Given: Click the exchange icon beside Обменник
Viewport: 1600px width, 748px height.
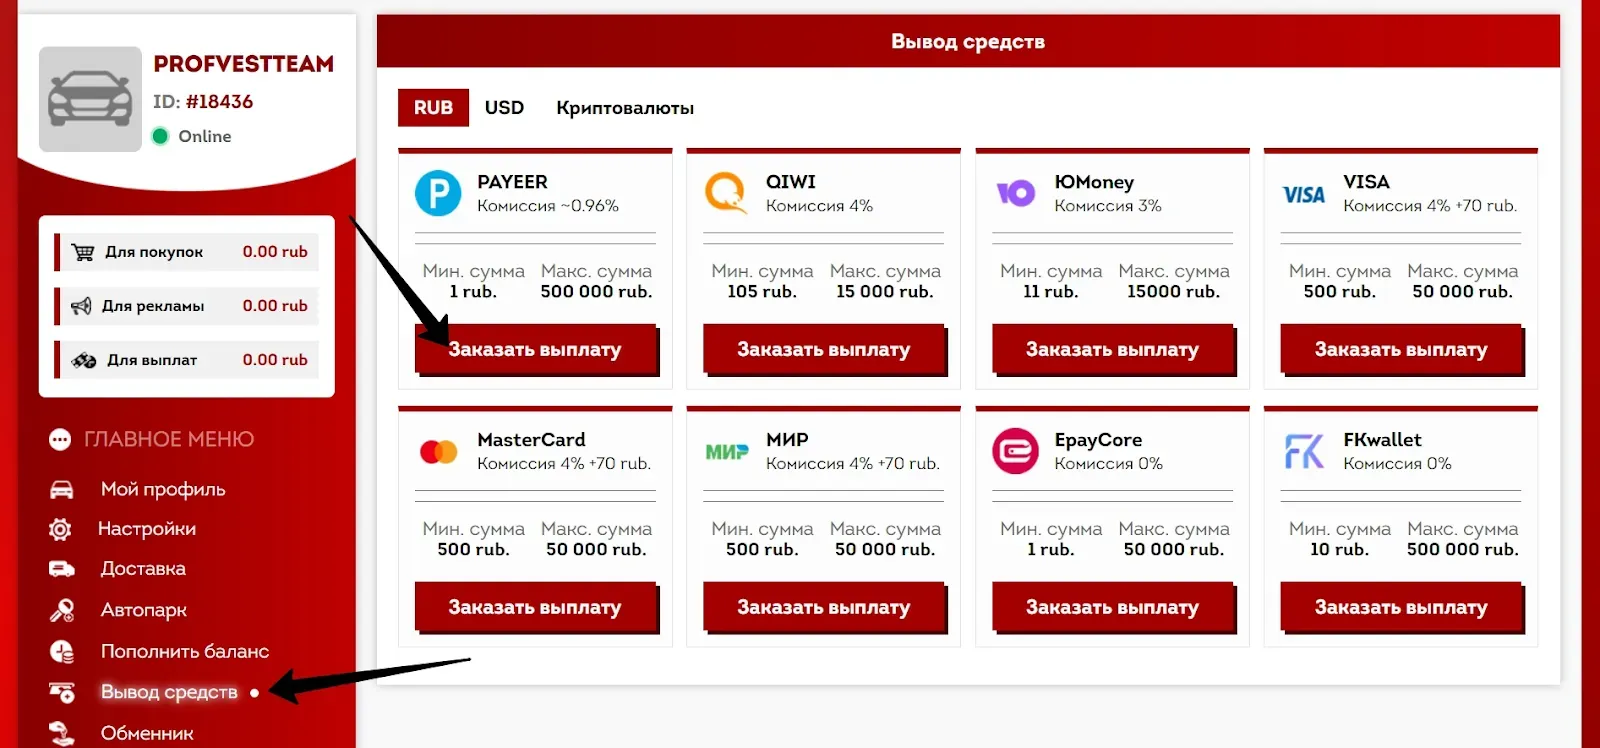Looking at the screenshot, I should tap(62, 733).
